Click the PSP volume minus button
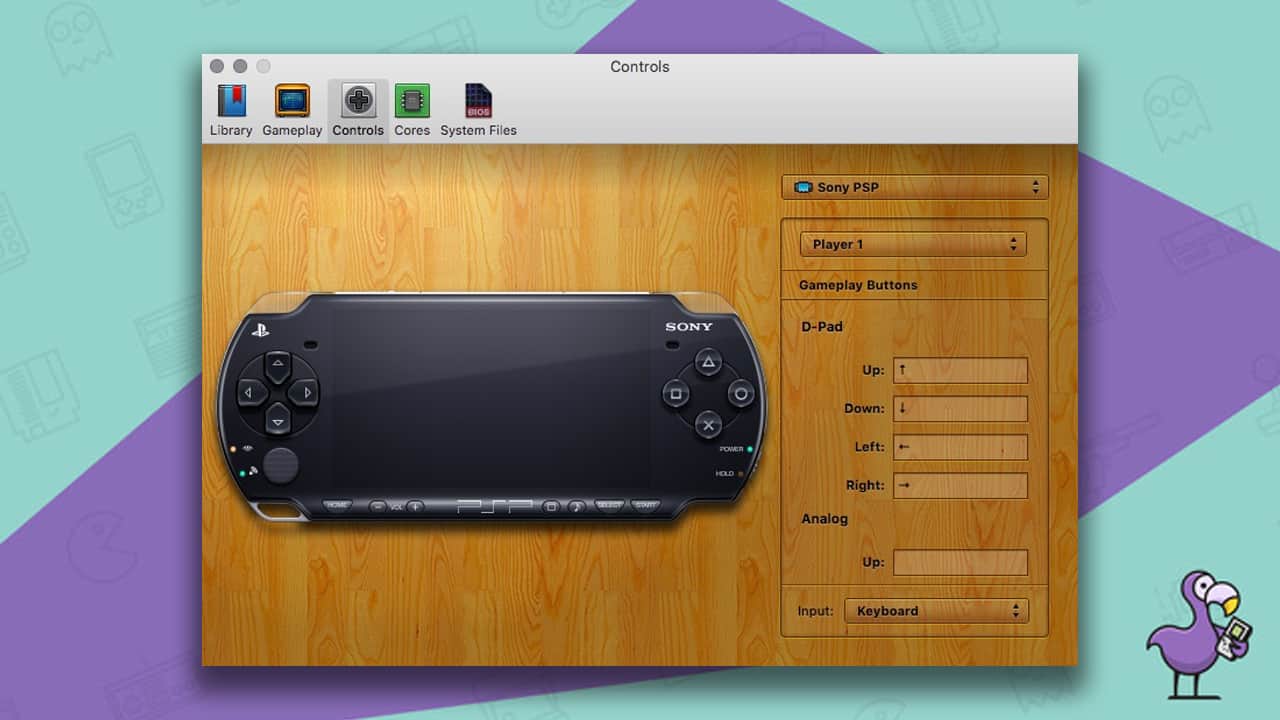 click(378, 507)
